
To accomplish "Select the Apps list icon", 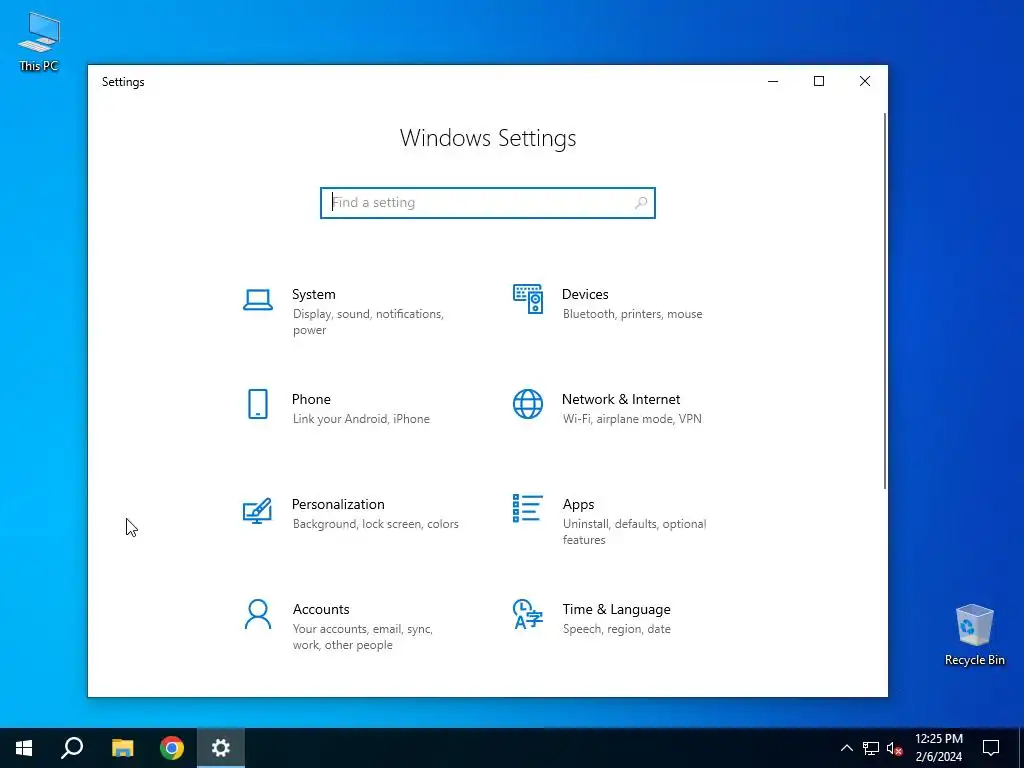I will pyautogui.click(x=528, y=508).
